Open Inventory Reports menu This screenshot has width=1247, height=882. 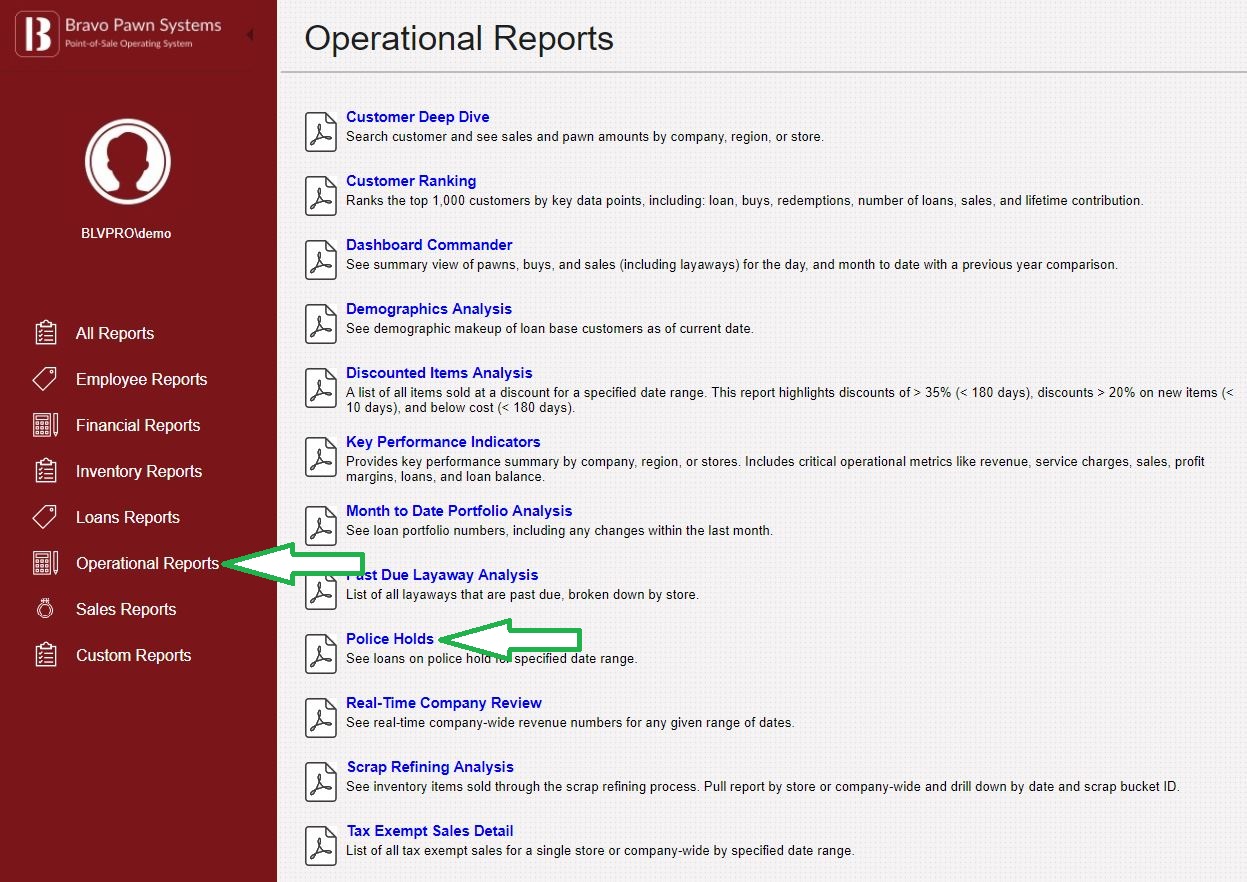click(x=139, y=471)
